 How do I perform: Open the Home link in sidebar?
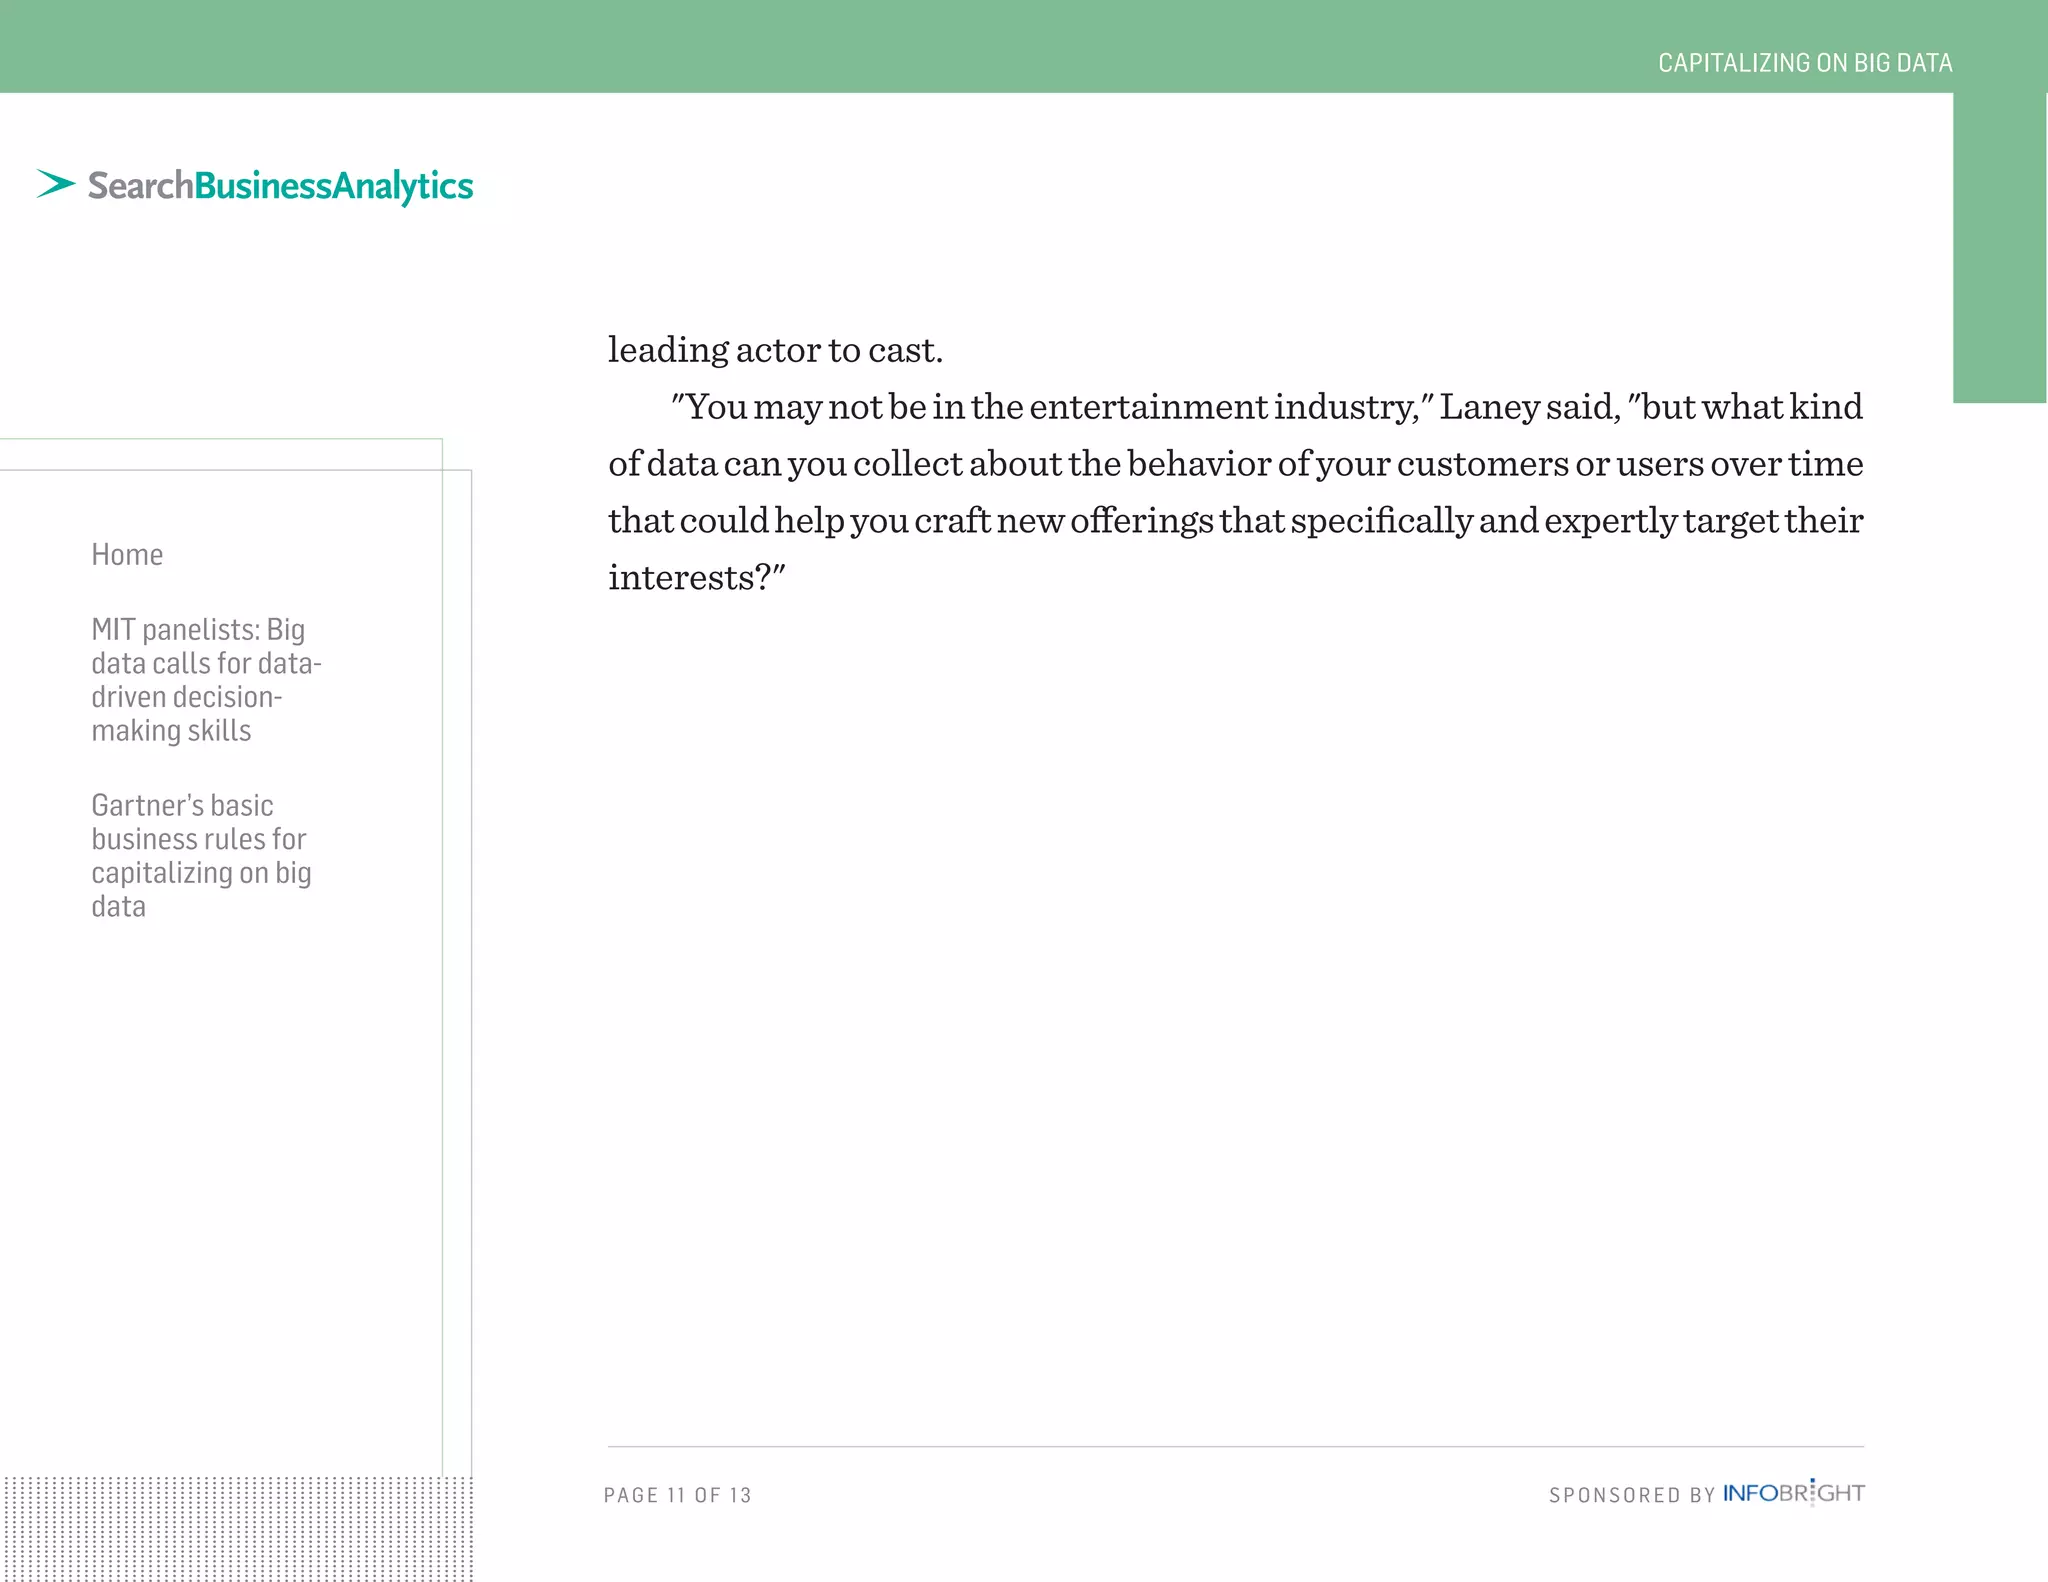tap(127, 554)
